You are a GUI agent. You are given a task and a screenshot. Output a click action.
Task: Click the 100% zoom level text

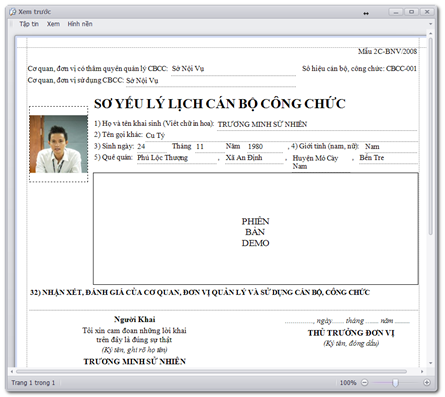(348, 383)
